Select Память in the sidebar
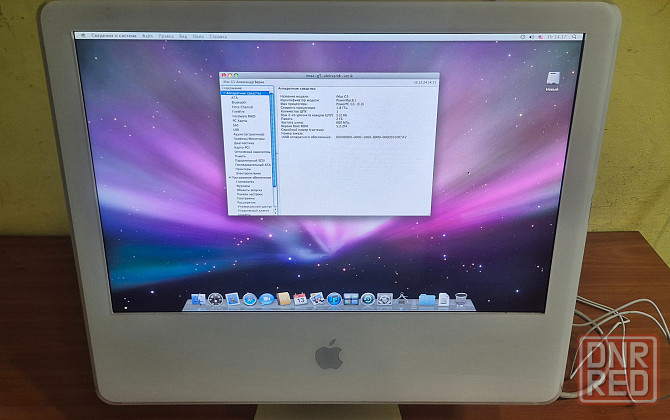 [241, 156]
